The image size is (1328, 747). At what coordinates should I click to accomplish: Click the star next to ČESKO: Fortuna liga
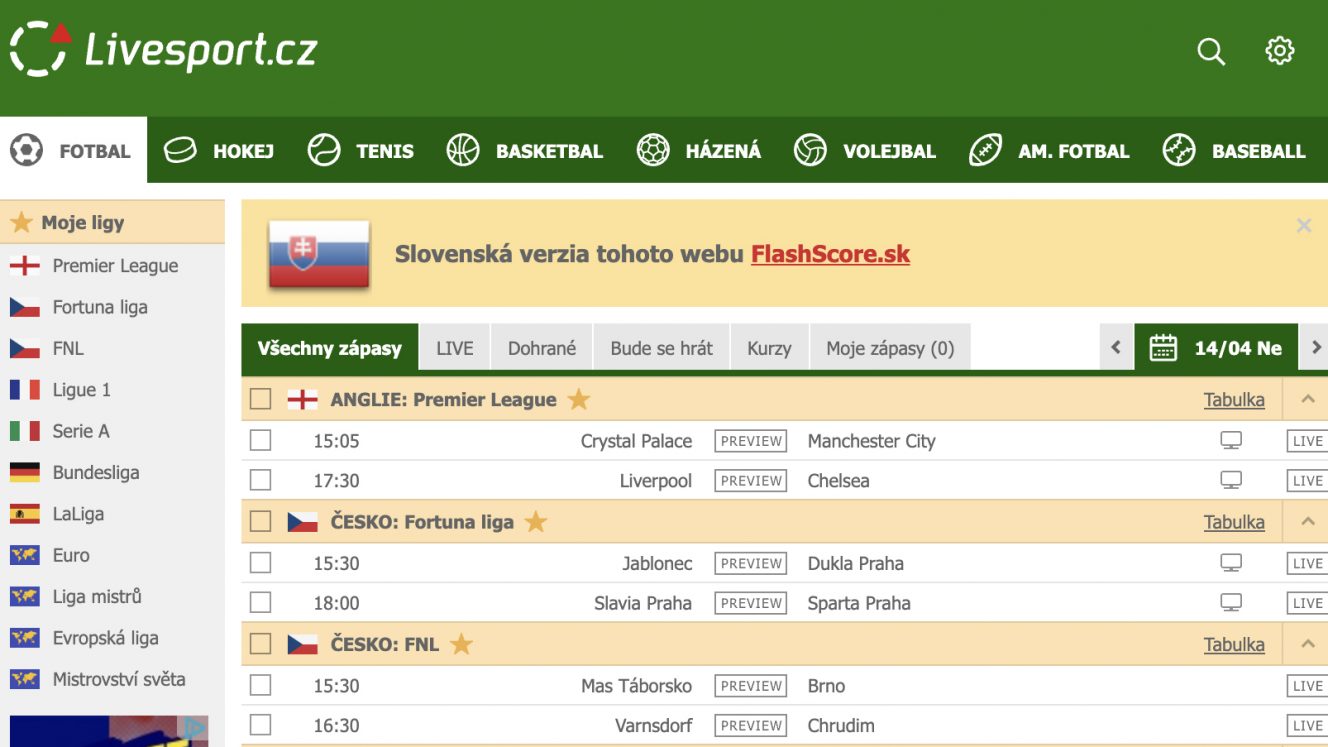pos(536,521)
